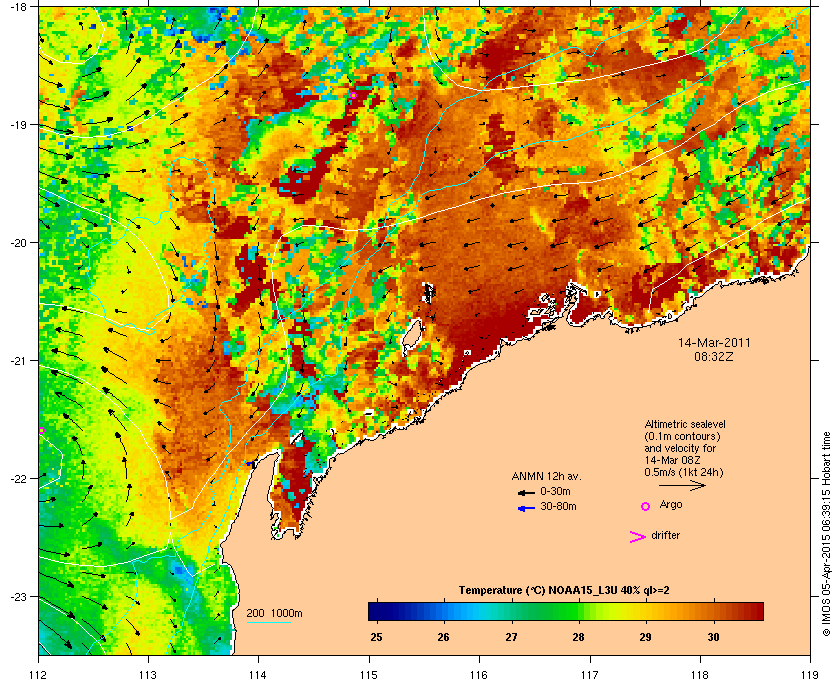
Task: Click the 'ANMN 12h av.' legend heading
Action: coord(546,476)
